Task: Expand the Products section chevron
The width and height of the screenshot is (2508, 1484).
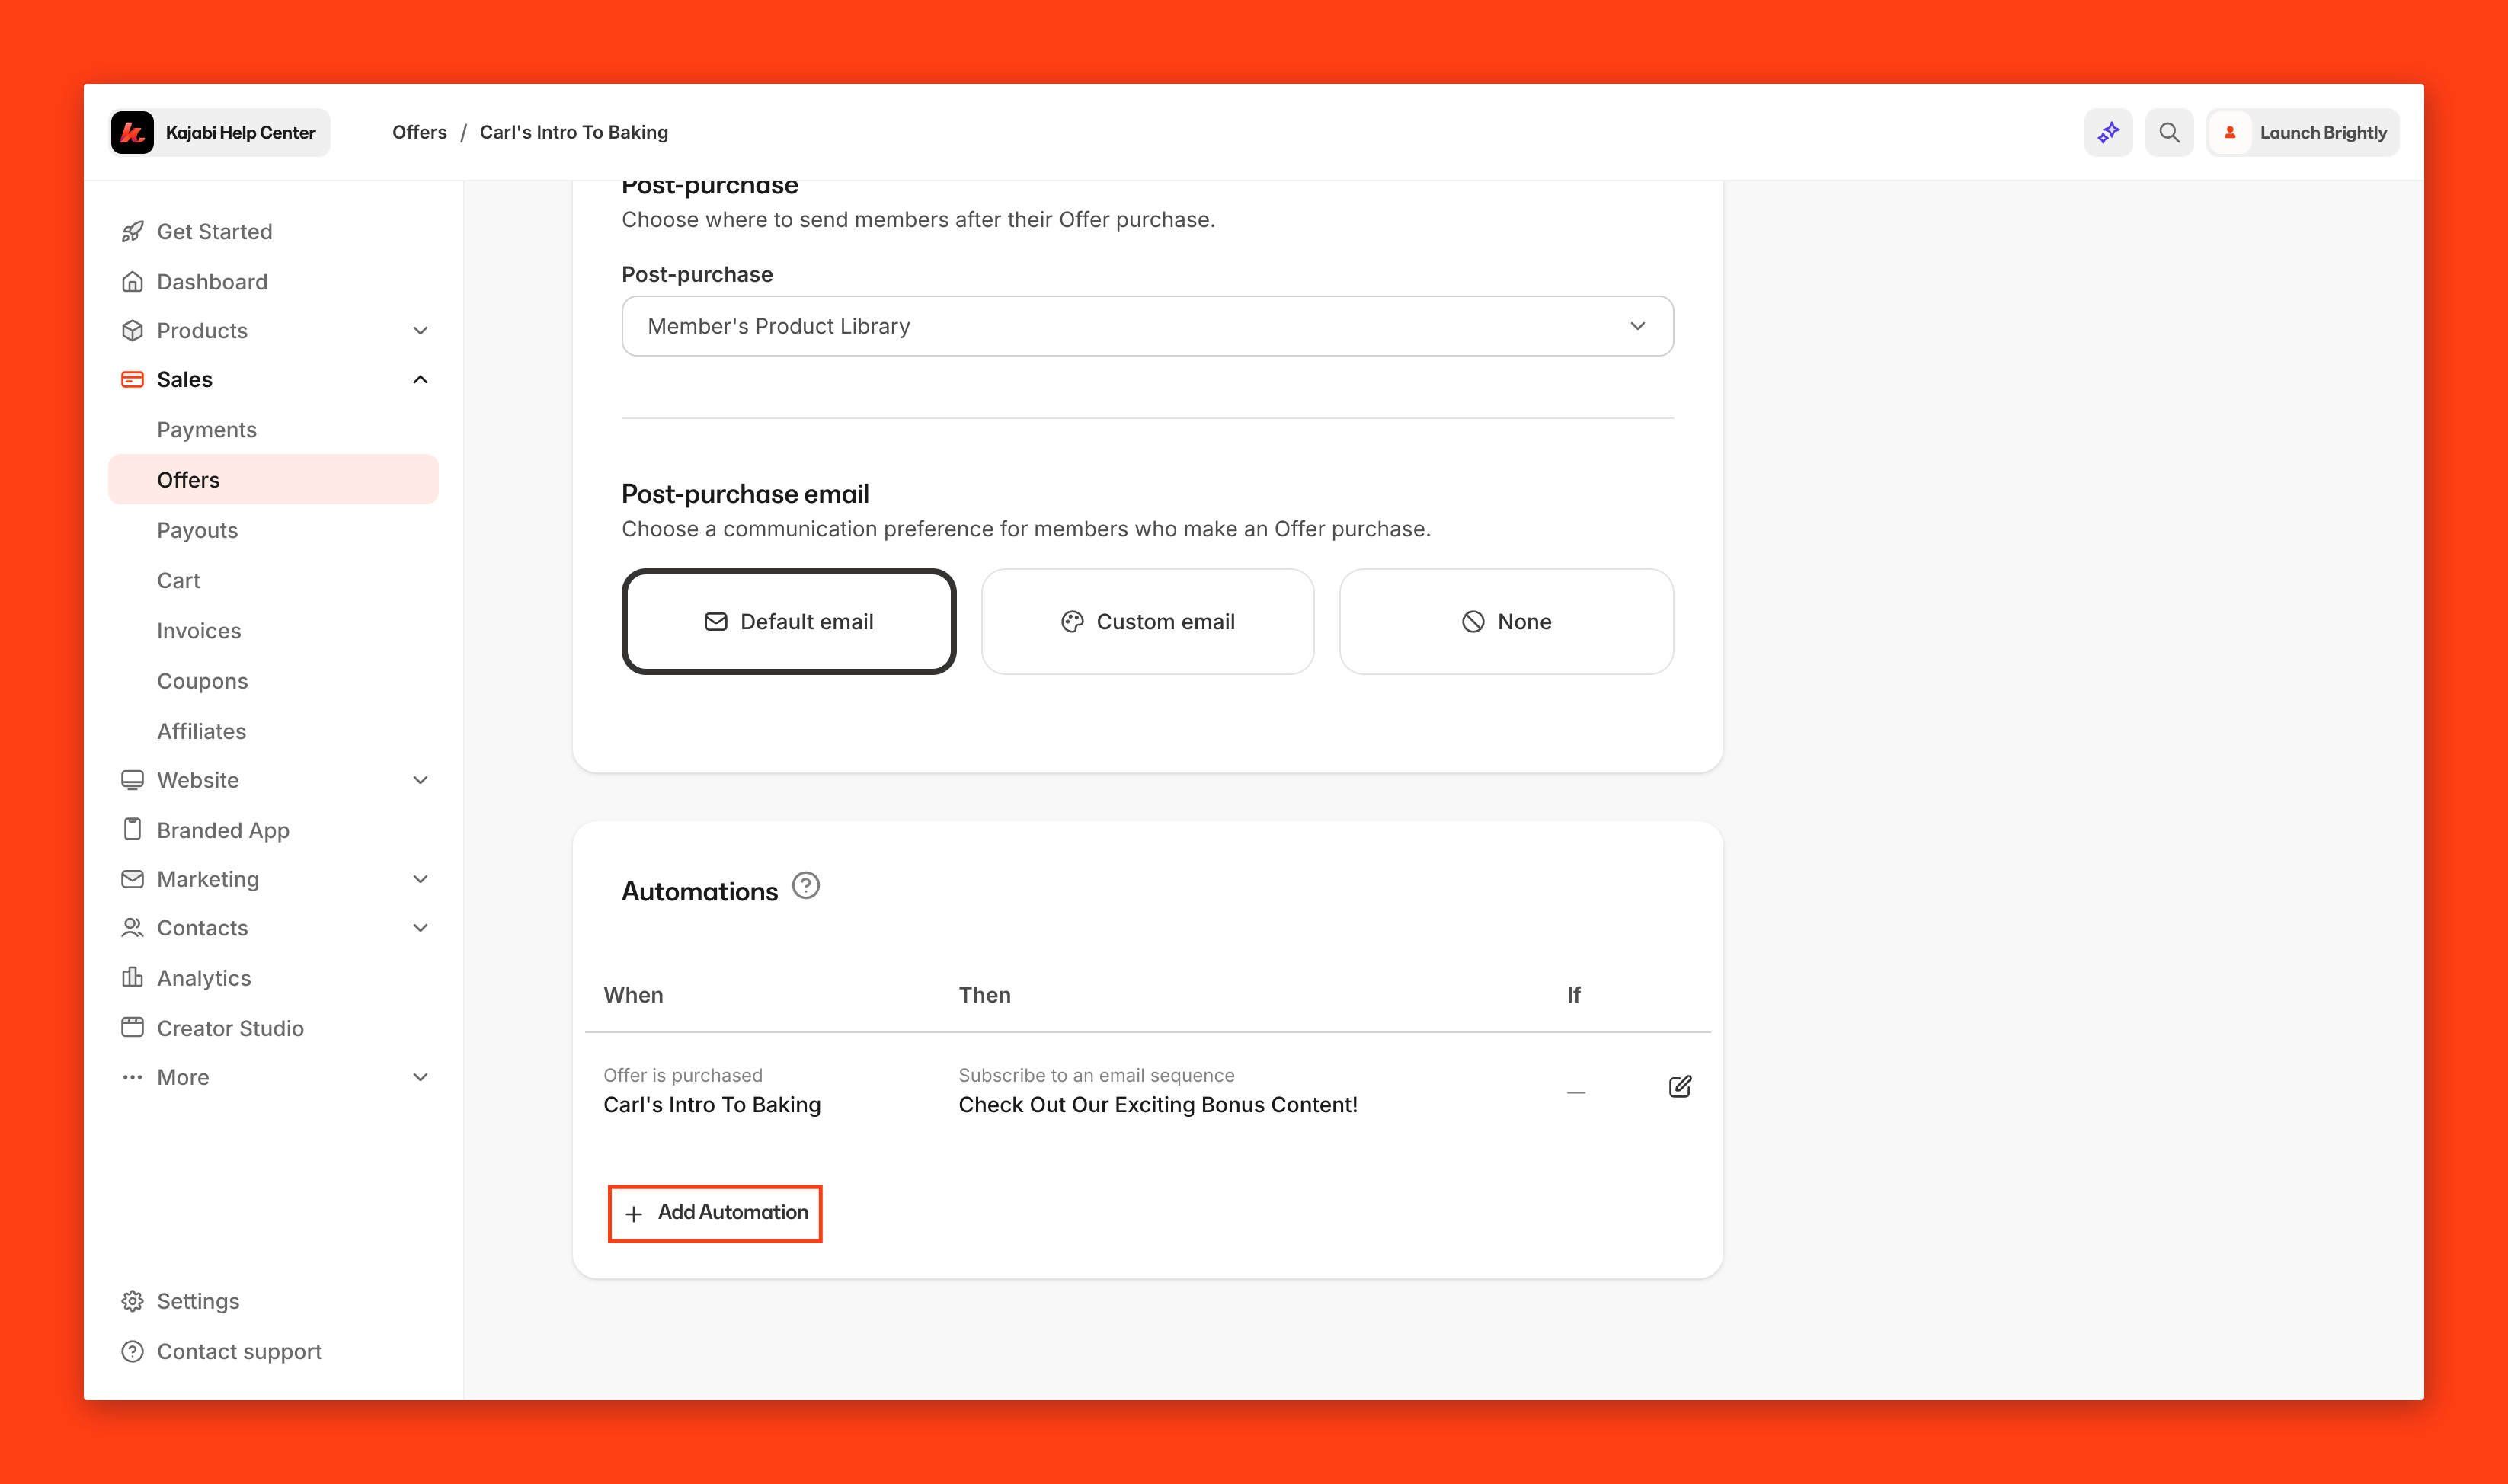Action: 421,331
